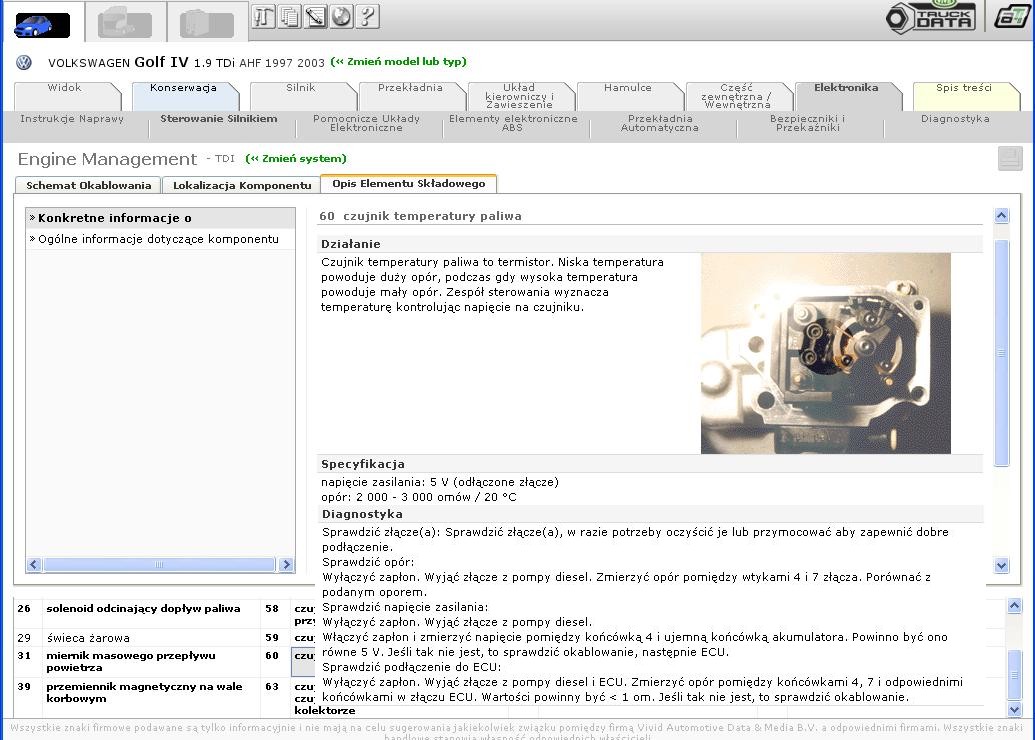The image size is (1035, 740).
Task: Expand 'Konkretne informacje o' item
Action: 160,218
